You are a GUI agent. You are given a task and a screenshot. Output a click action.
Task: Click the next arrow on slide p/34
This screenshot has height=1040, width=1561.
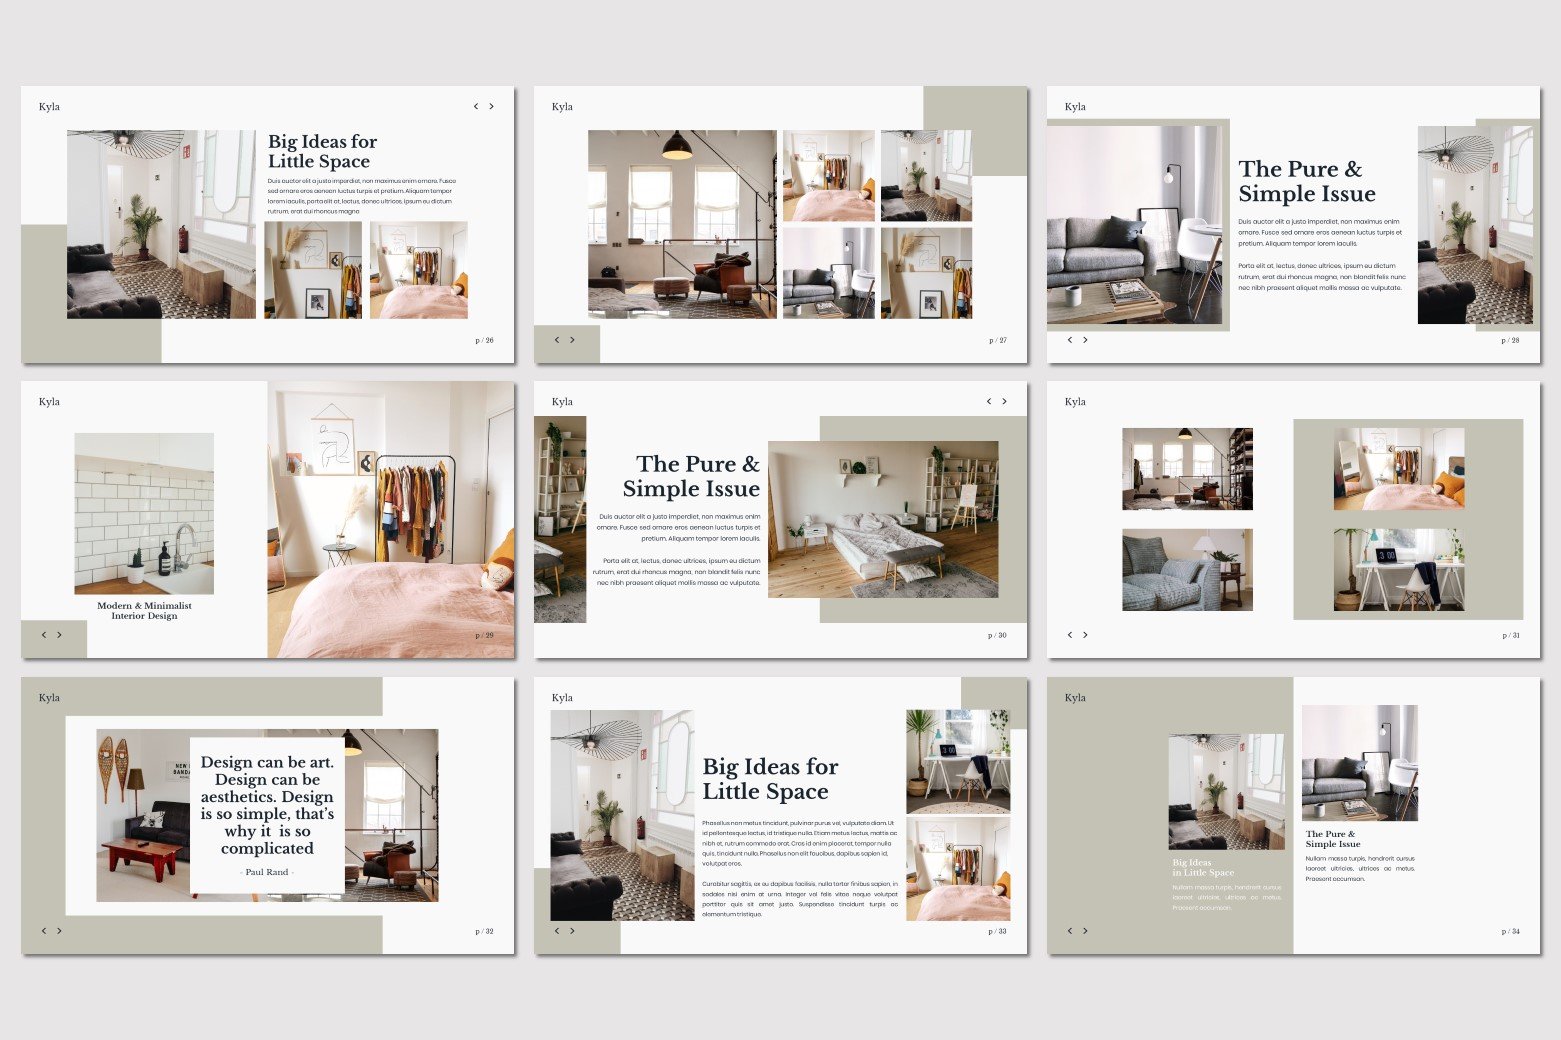click(1085, 931)
